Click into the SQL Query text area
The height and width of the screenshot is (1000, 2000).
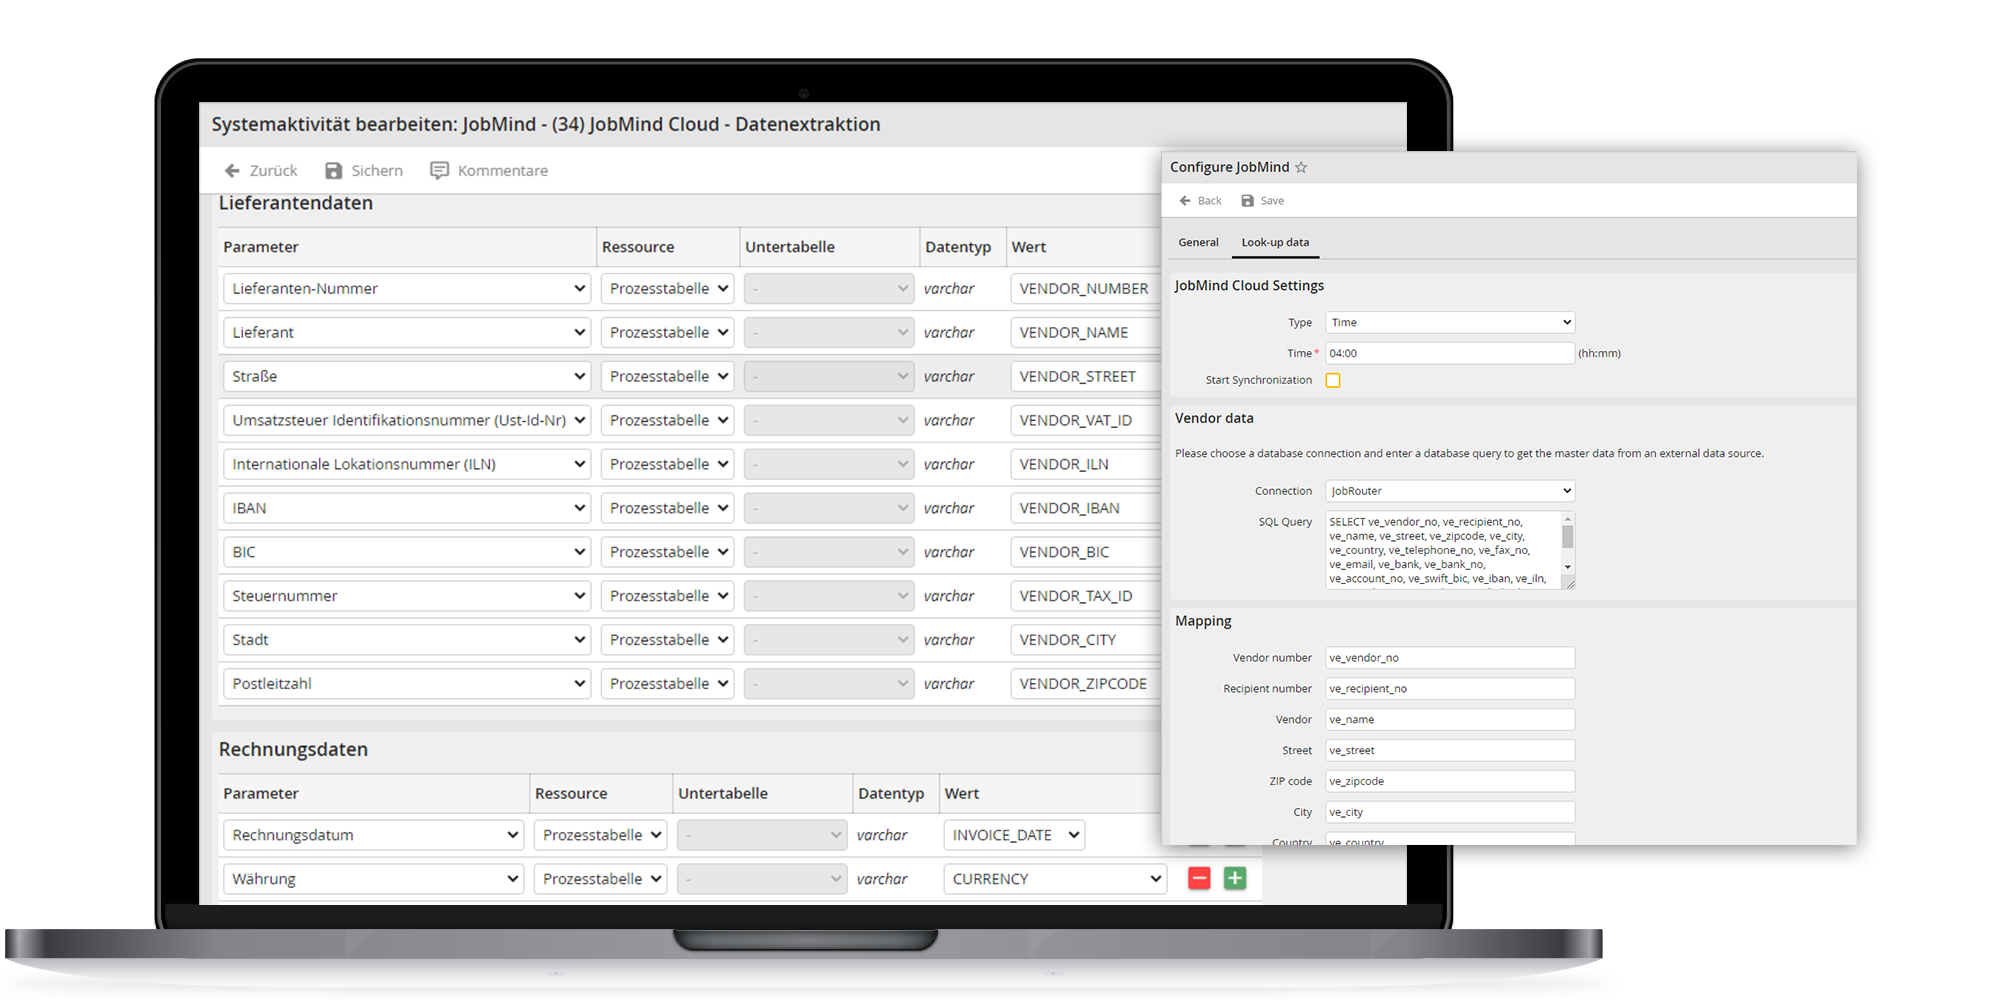(x=1440, y=550)
